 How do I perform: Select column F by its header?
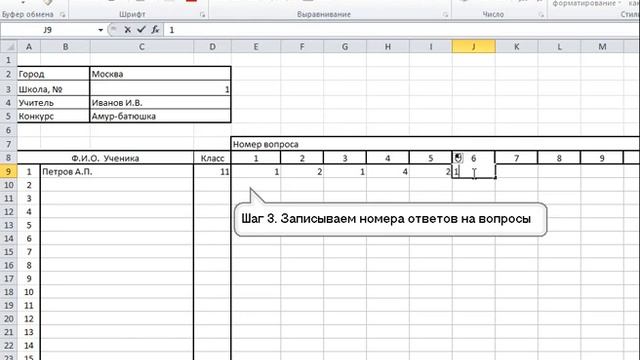[x=302, y=47]
